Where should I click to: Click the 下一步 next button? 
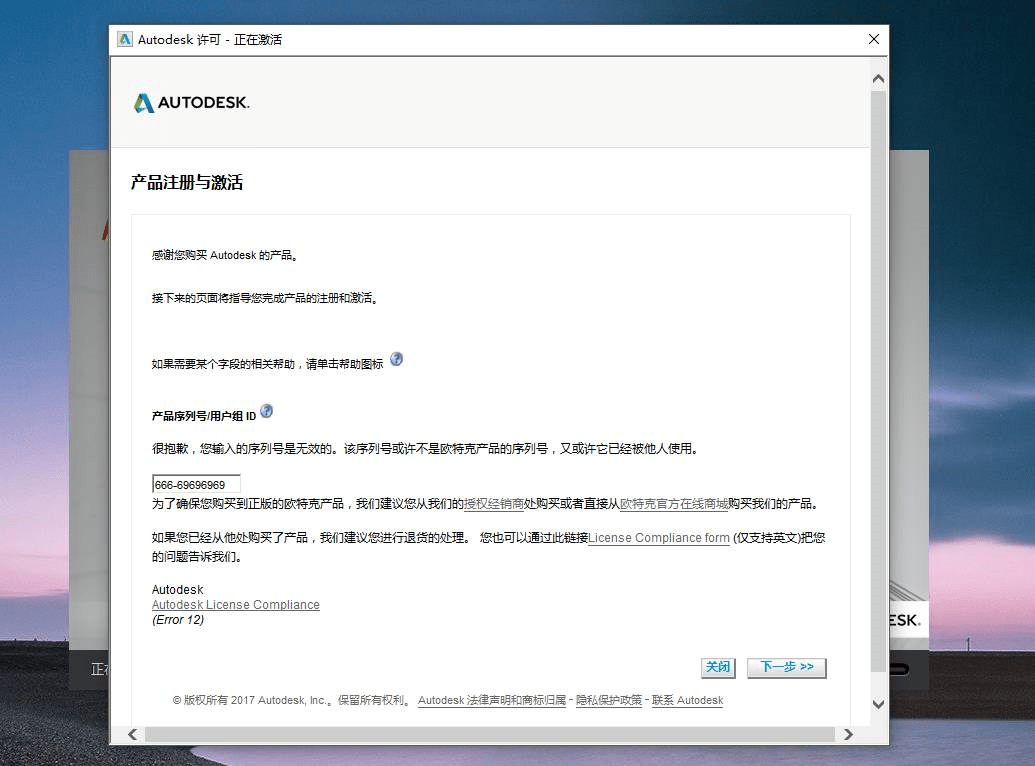point(786,667)
